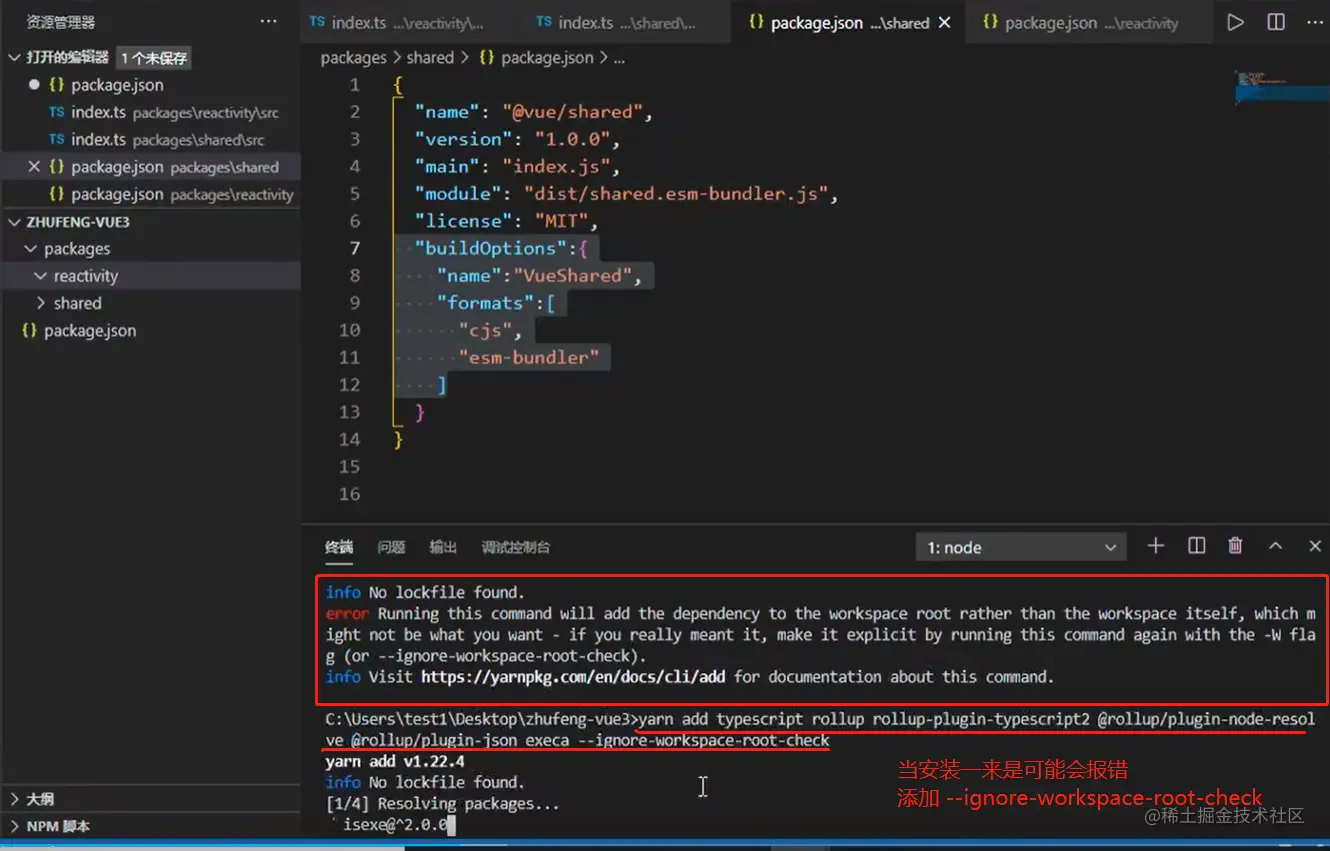Click 'yarn add v1.22.4' terminal line

click(x=395, y=762)
